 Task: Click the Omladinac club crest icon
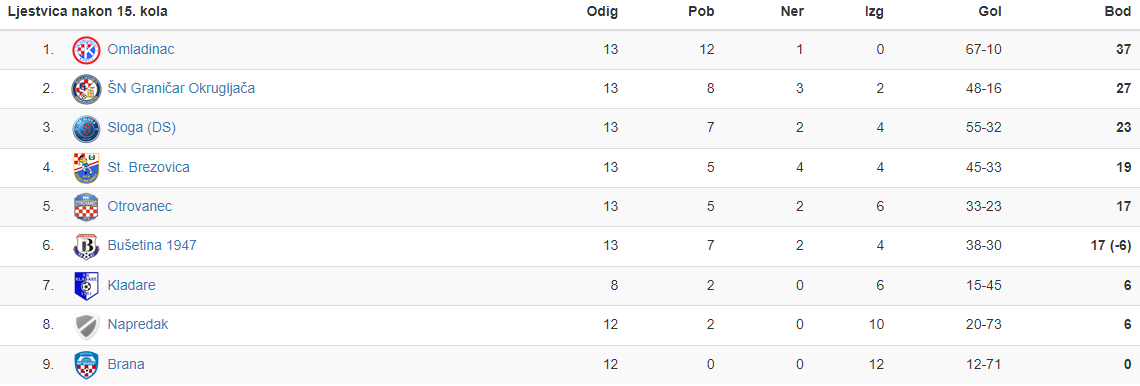86,49
